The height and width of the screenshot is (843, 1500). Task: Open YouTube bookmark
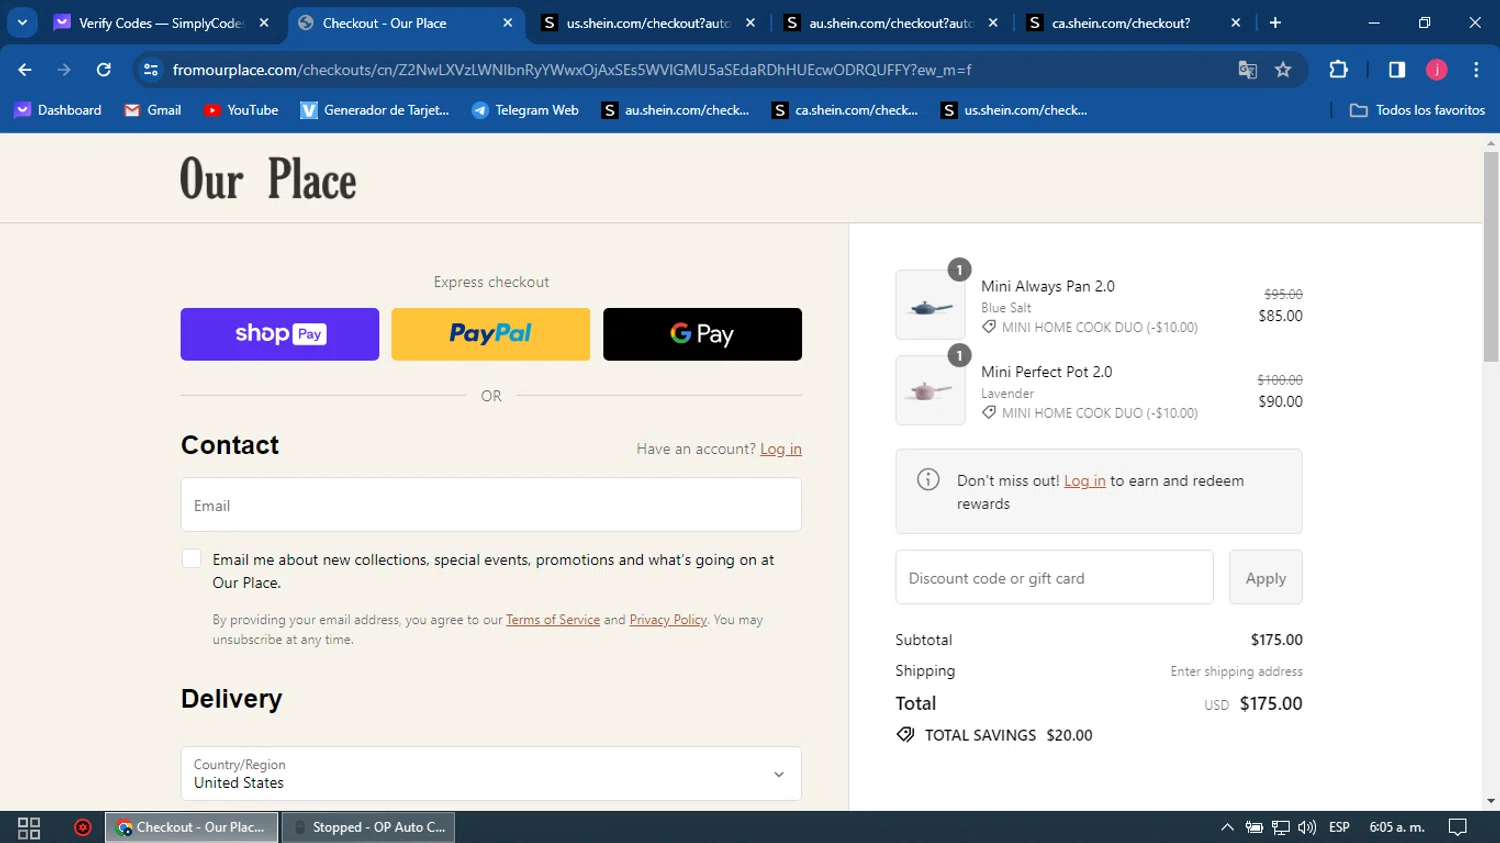pos(241,110)
